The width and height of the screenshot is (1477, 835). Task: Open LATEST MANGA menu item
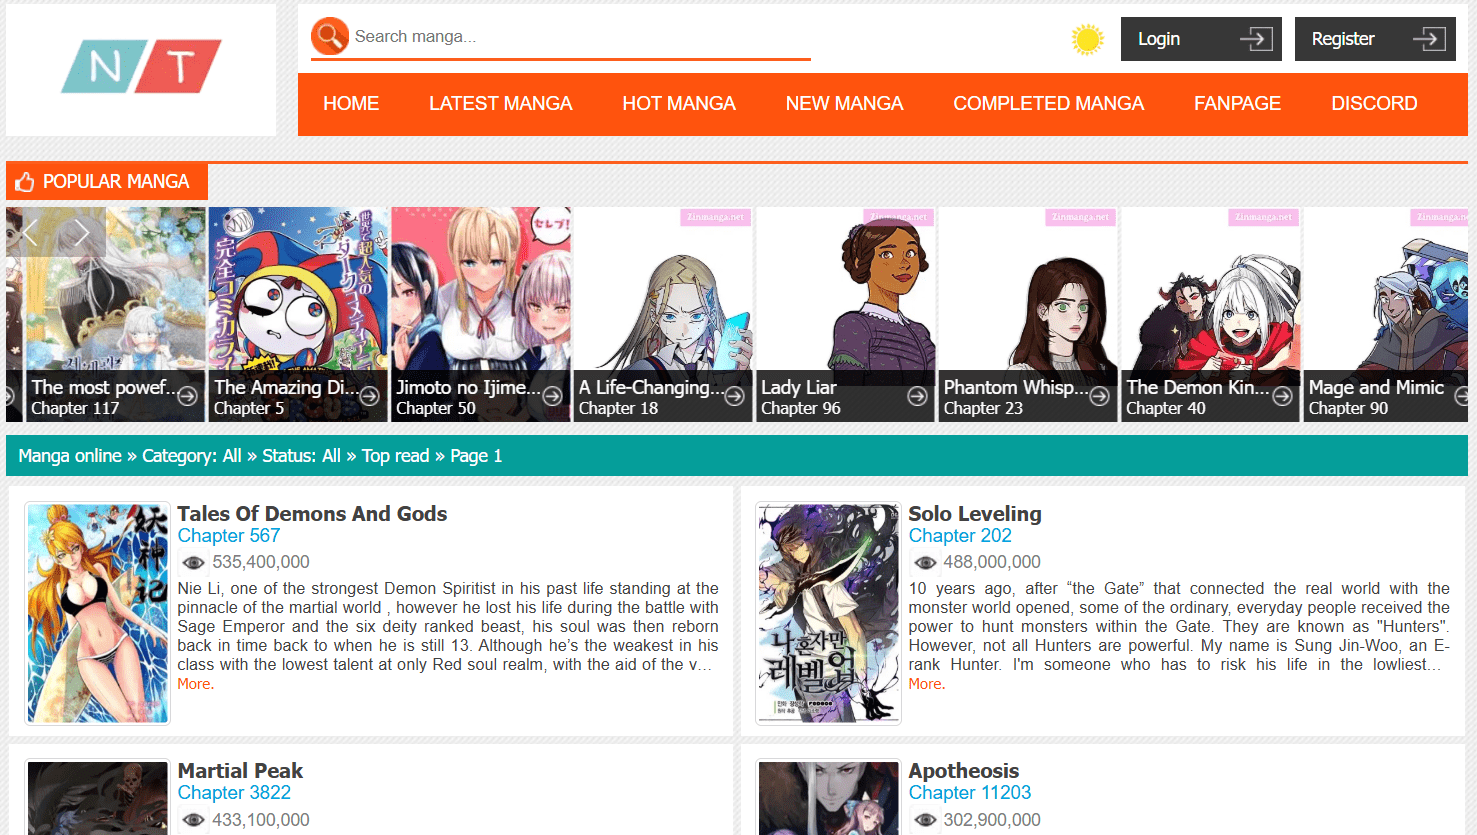point(501,104)
